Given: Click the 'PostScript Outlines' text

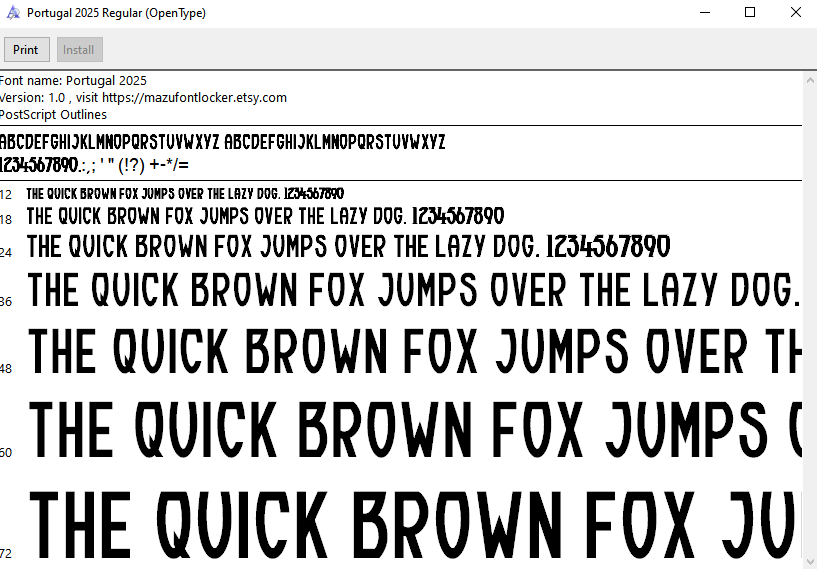Looking at the screenshot, I should (x=54, y=115).
